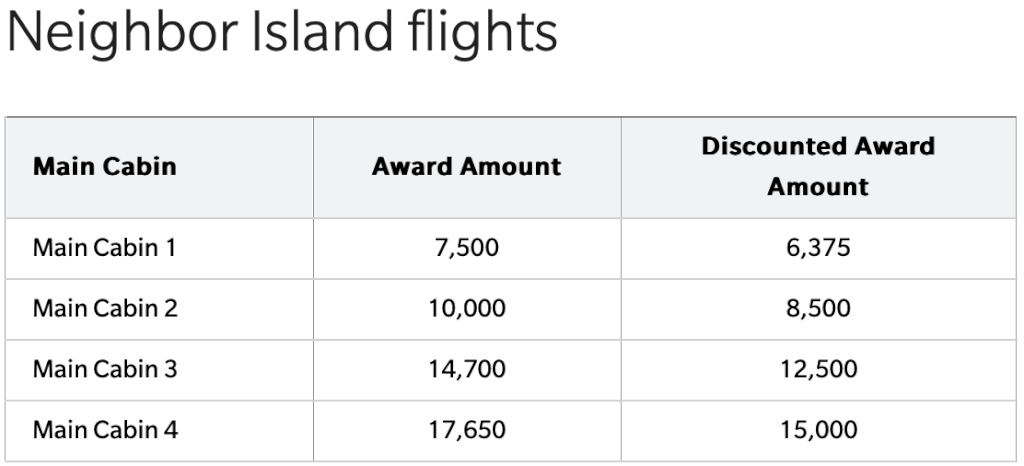
Task: Select the Main Cabin column header
Action: [104, 166]
